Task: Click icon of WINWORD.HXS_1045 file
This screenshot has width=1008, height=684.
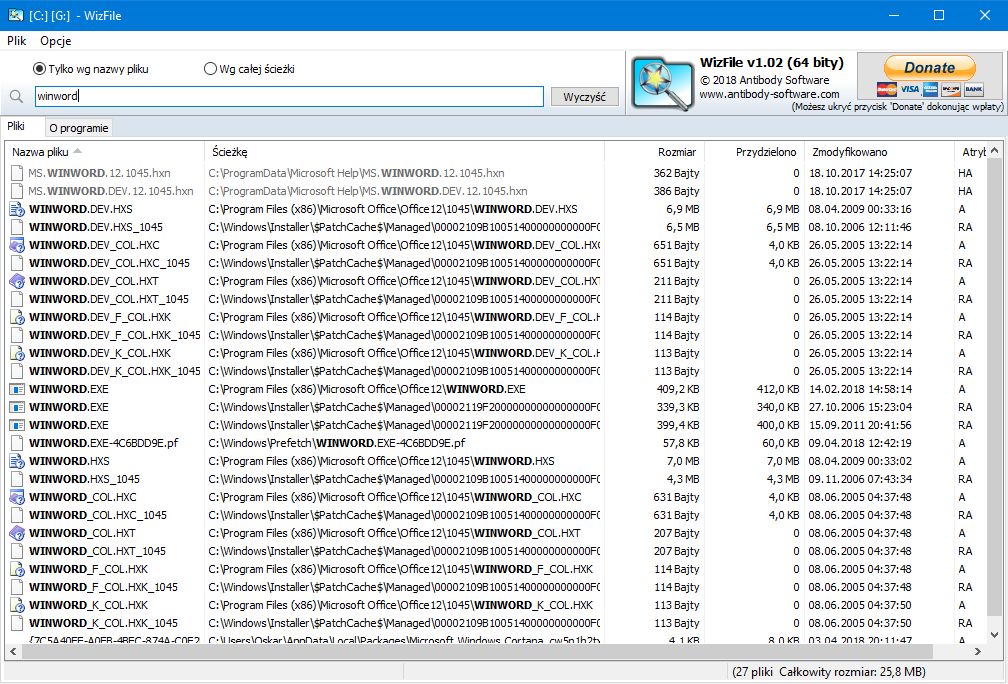Action: (17, 479)
